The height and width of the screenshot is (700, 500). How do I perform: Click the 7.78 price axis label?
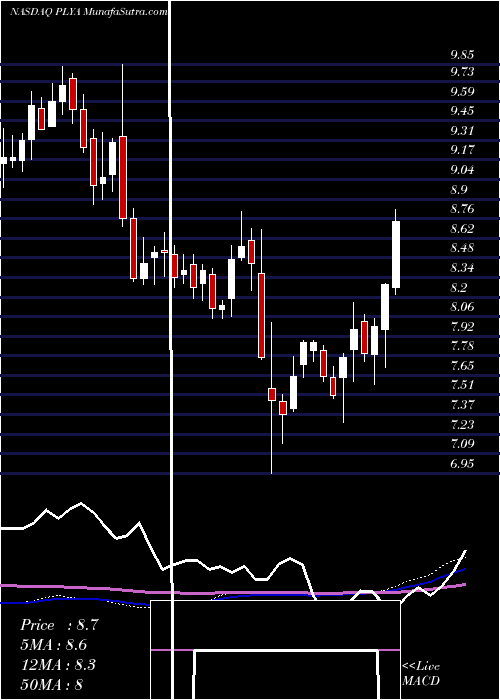(462, 345)
